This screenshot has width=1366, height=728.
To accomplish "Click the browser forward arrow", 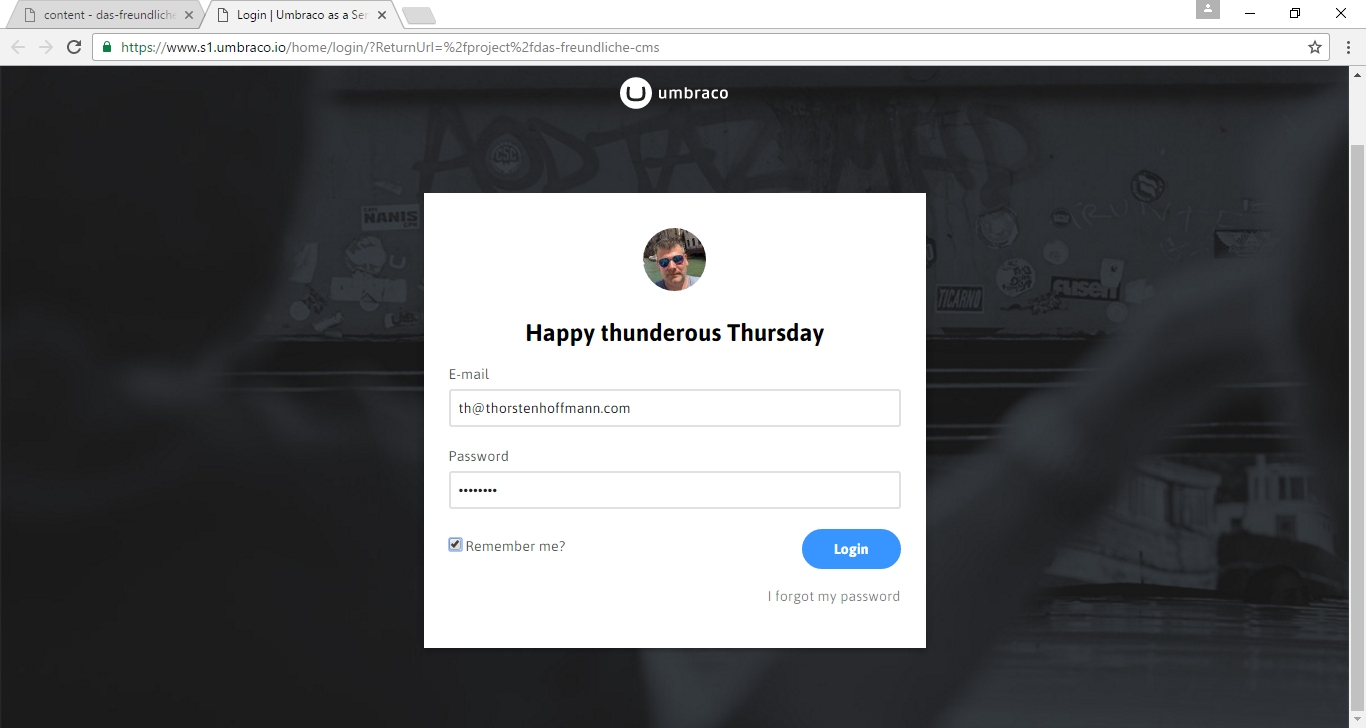I will coord(46,47).
